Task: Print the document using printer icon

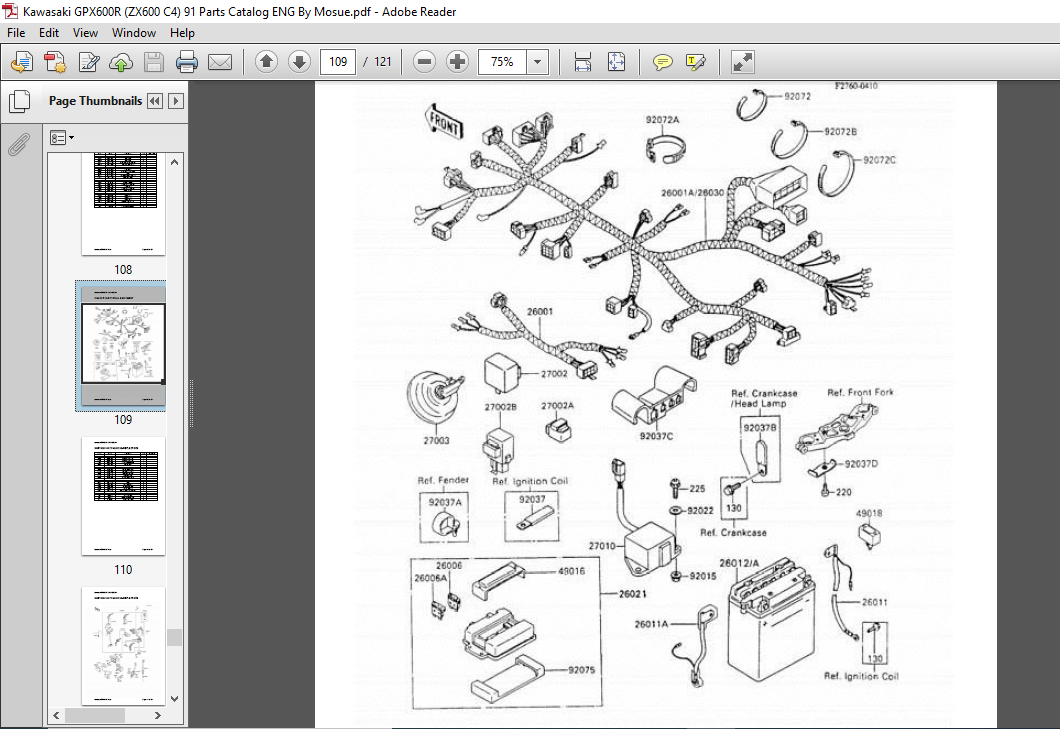Action: pyautogui.click(x=187, y=62)
